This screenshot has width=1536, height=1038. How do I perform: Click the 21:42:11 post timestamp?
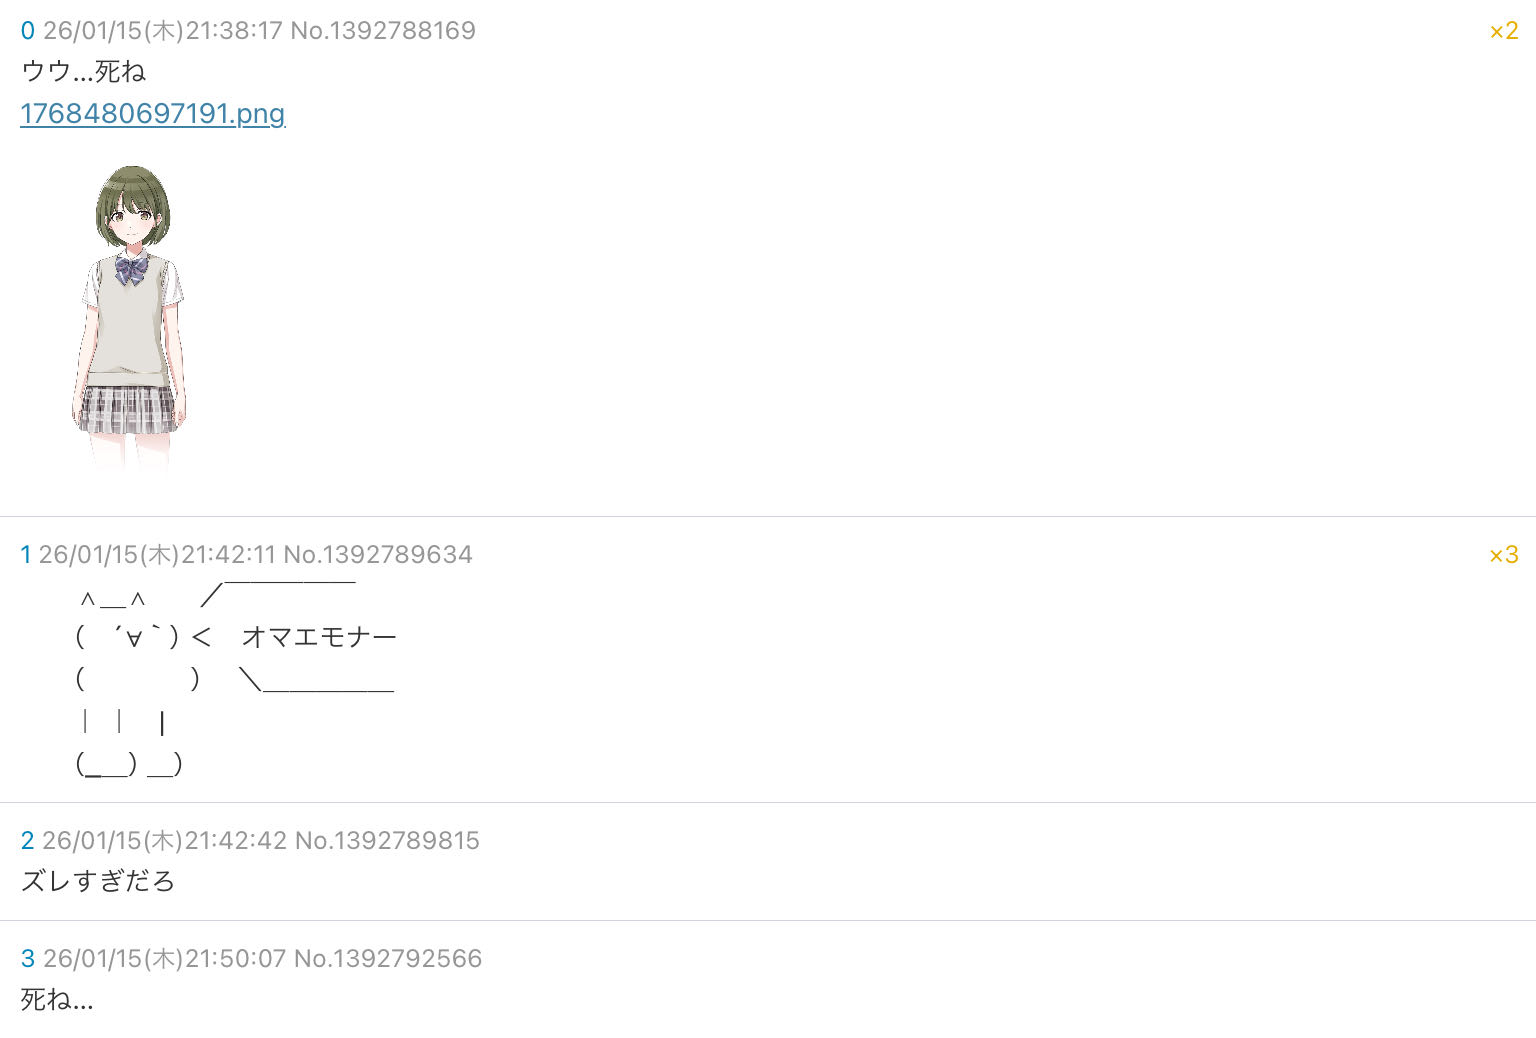[x=228, y=555]
